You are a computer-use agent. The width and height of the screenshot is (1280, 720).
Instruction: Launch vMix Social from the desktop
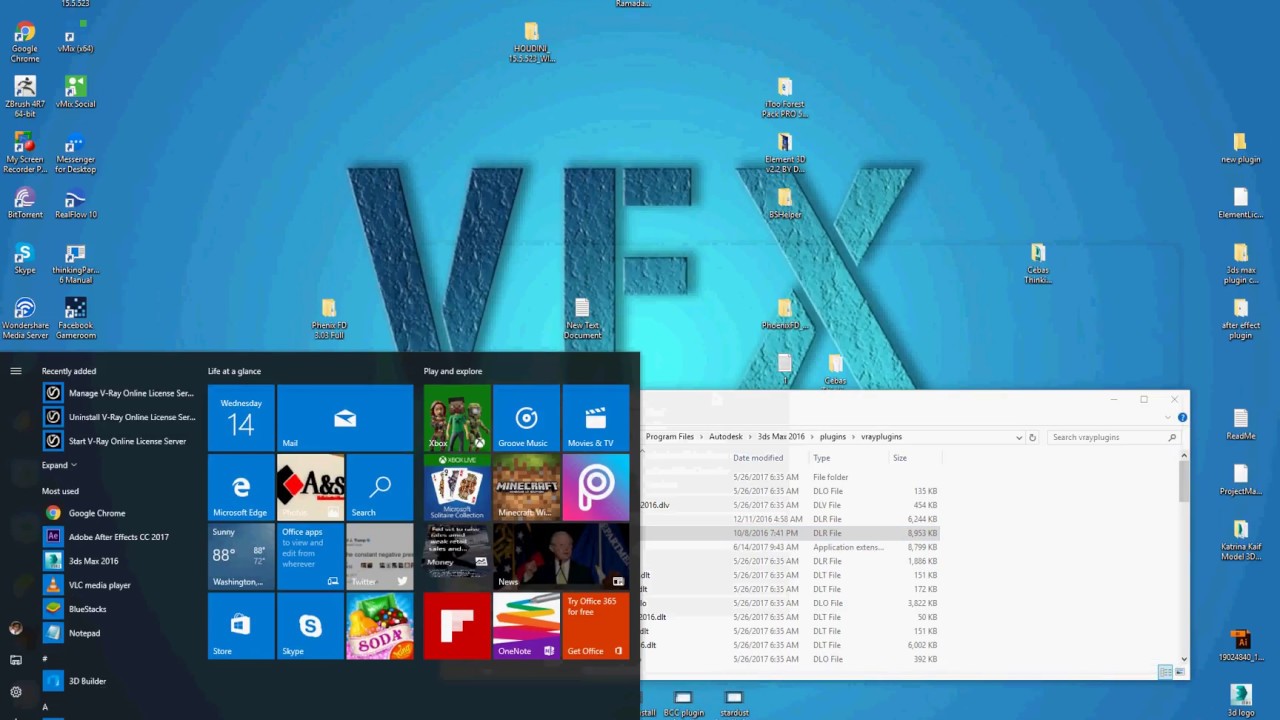(75, 94)
